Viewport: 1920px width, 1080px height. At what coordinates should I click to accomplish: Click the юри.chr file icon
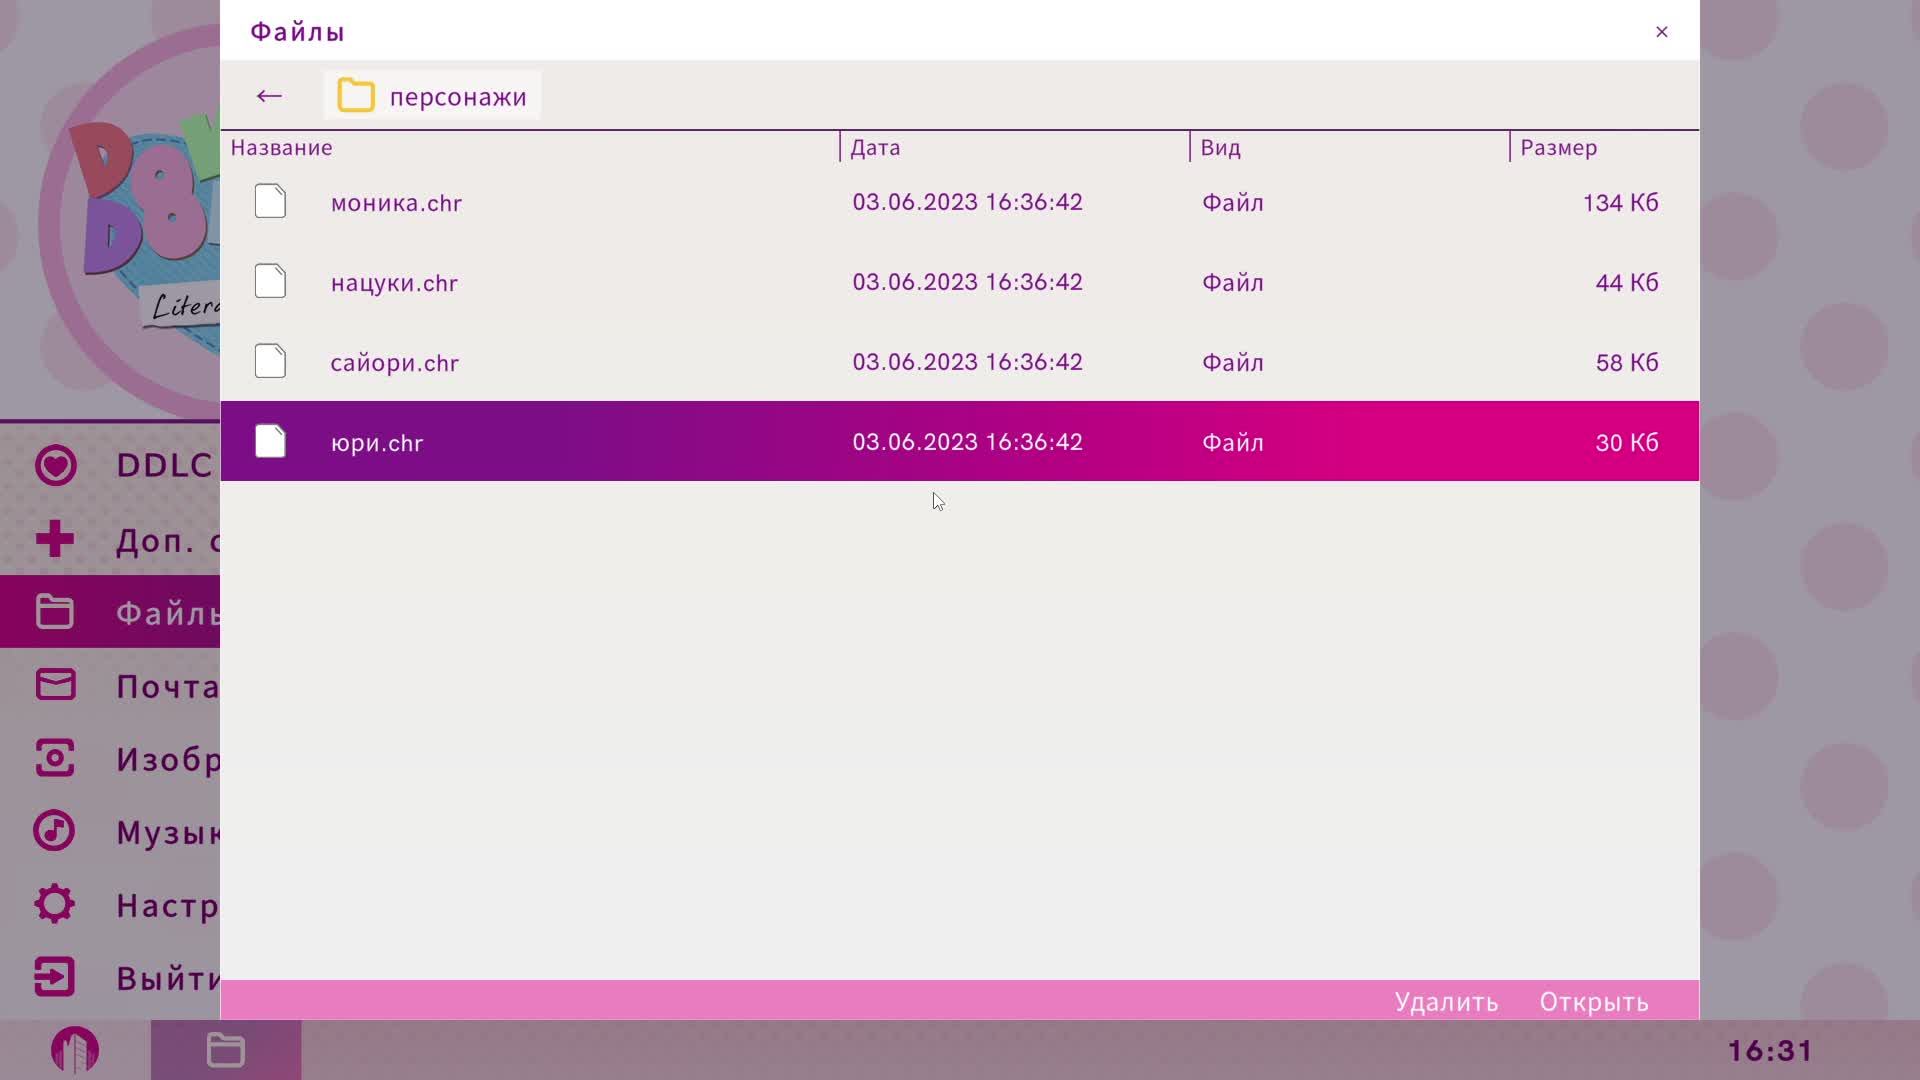pos(270,442)
